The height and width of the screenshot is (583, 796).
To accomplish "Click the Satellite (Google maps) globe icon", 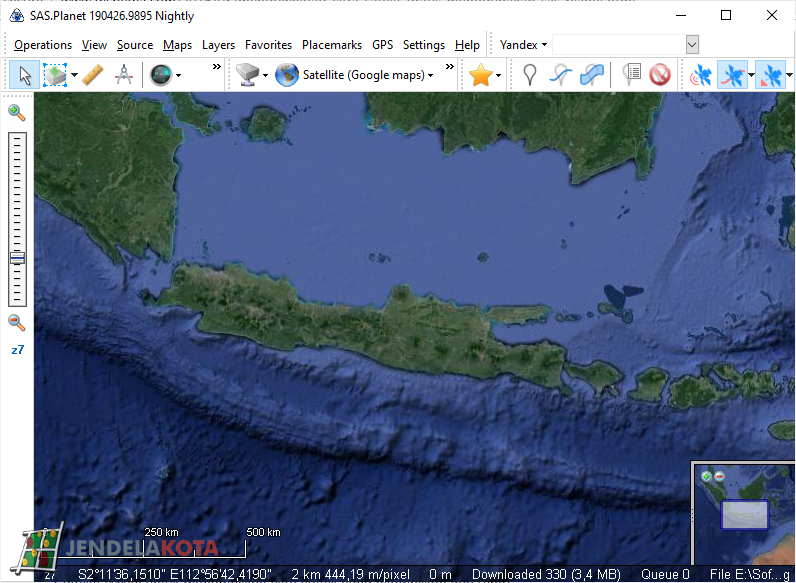I will [287, 75].
